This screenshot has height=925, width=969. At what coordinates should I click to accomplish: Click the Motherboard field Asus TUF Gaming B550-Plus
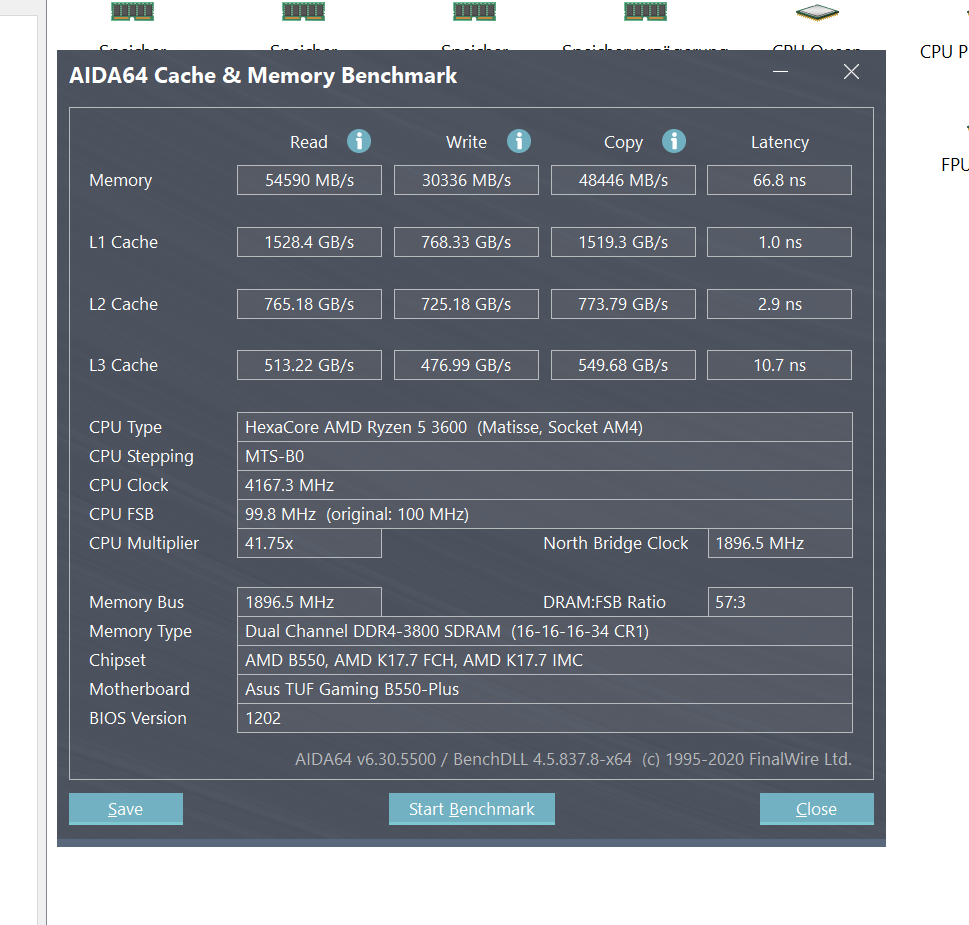pos(544,689)
